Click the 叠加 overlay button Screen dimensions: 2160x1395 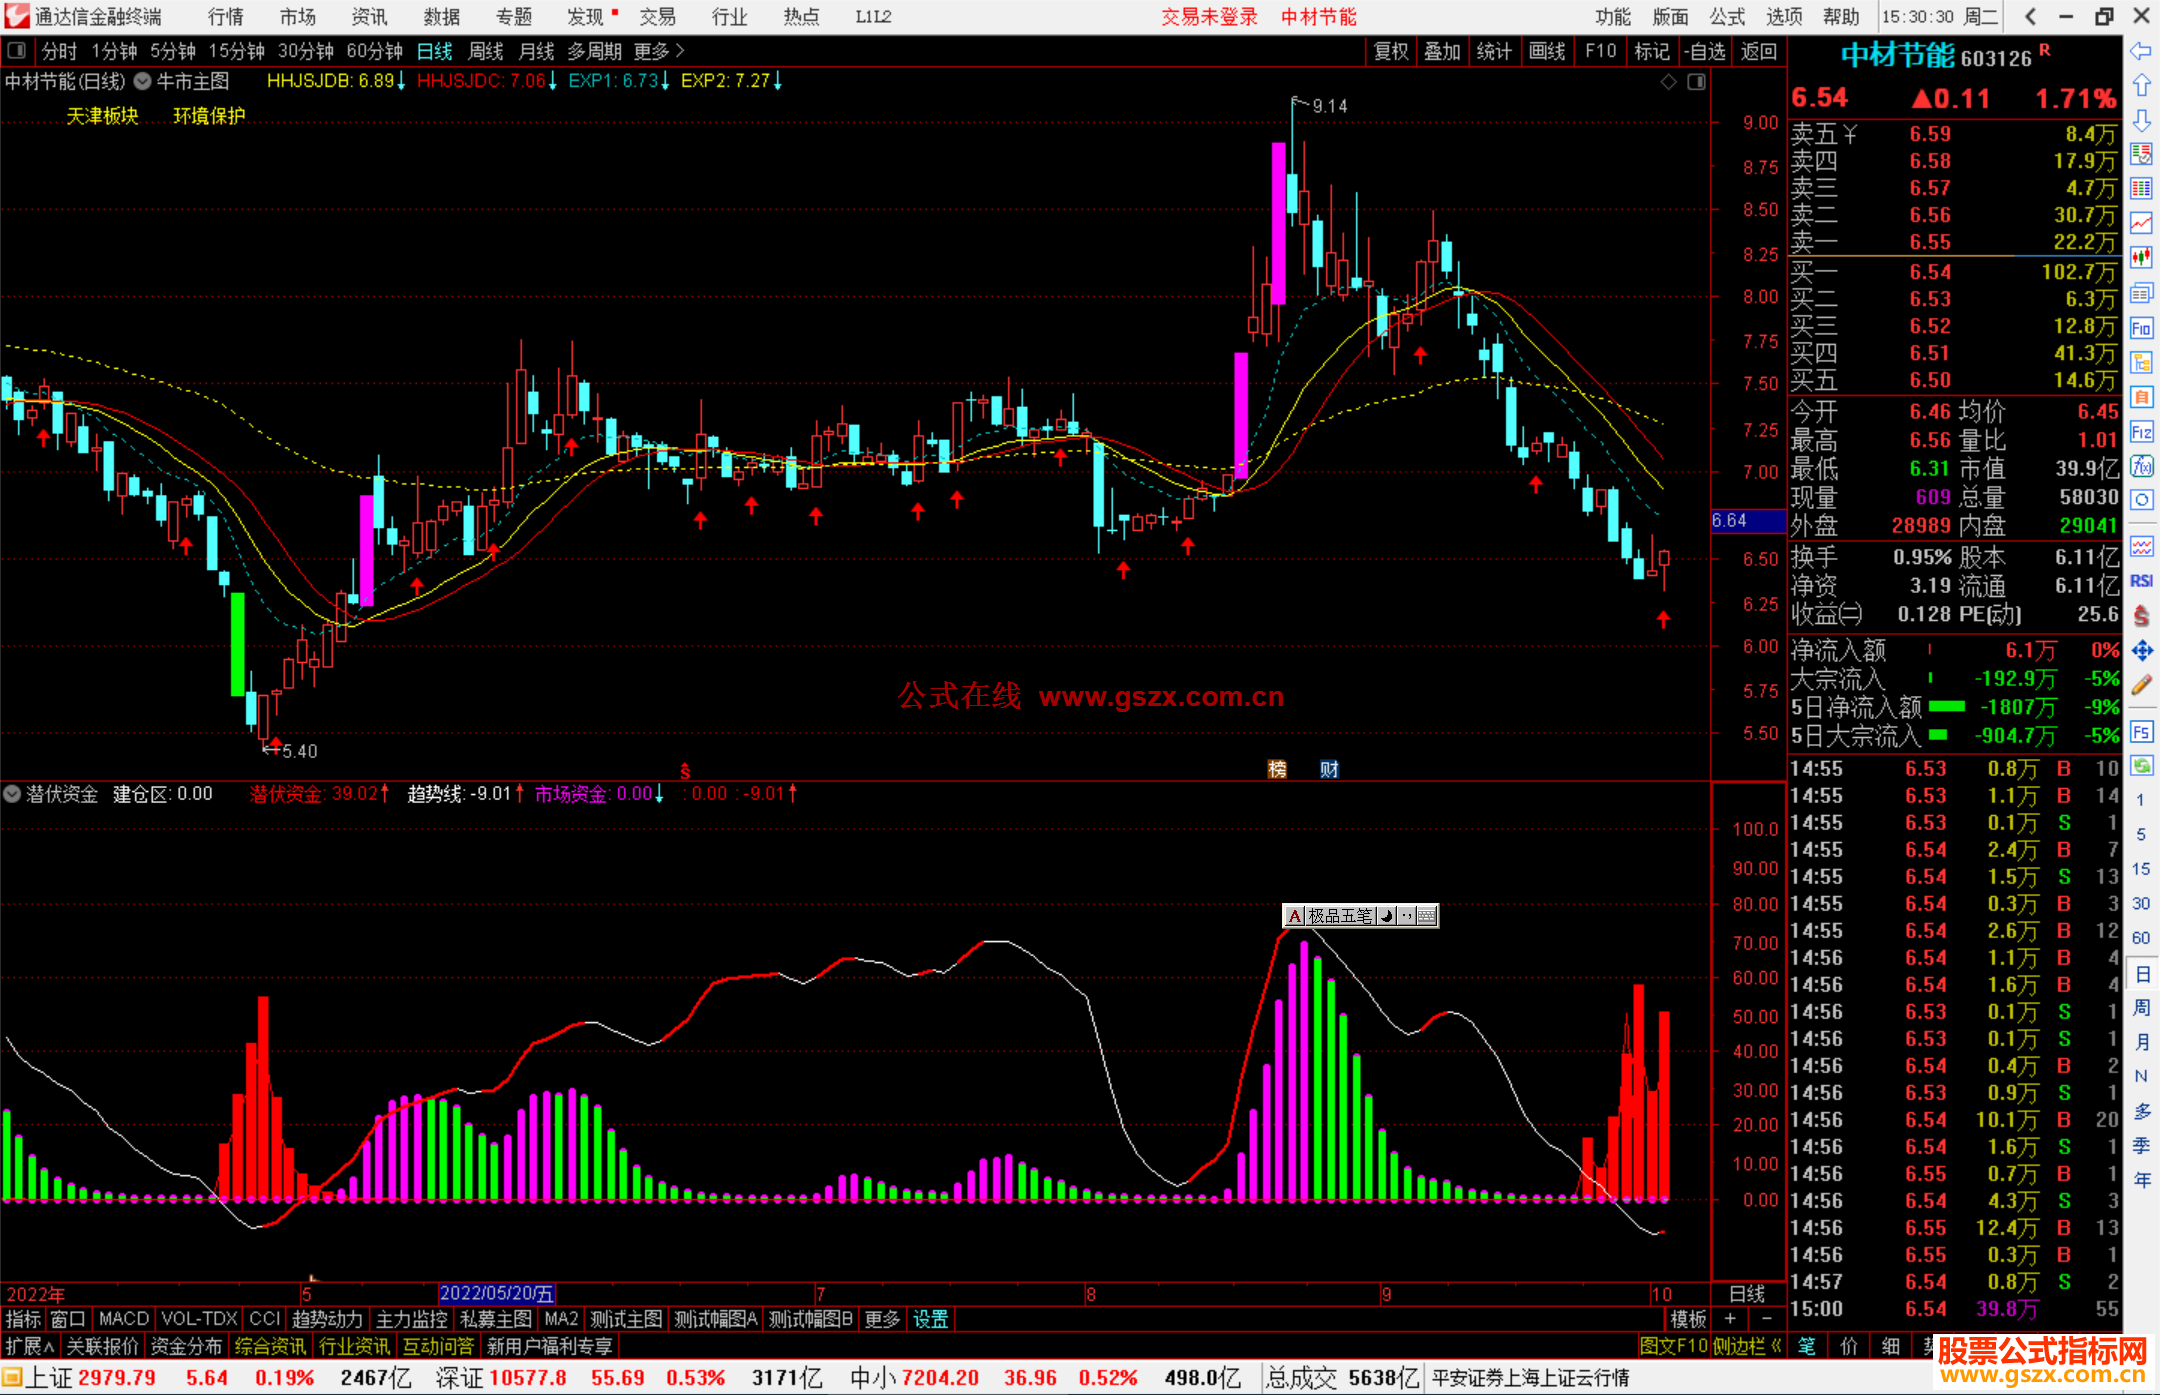tap(1442, 51)
